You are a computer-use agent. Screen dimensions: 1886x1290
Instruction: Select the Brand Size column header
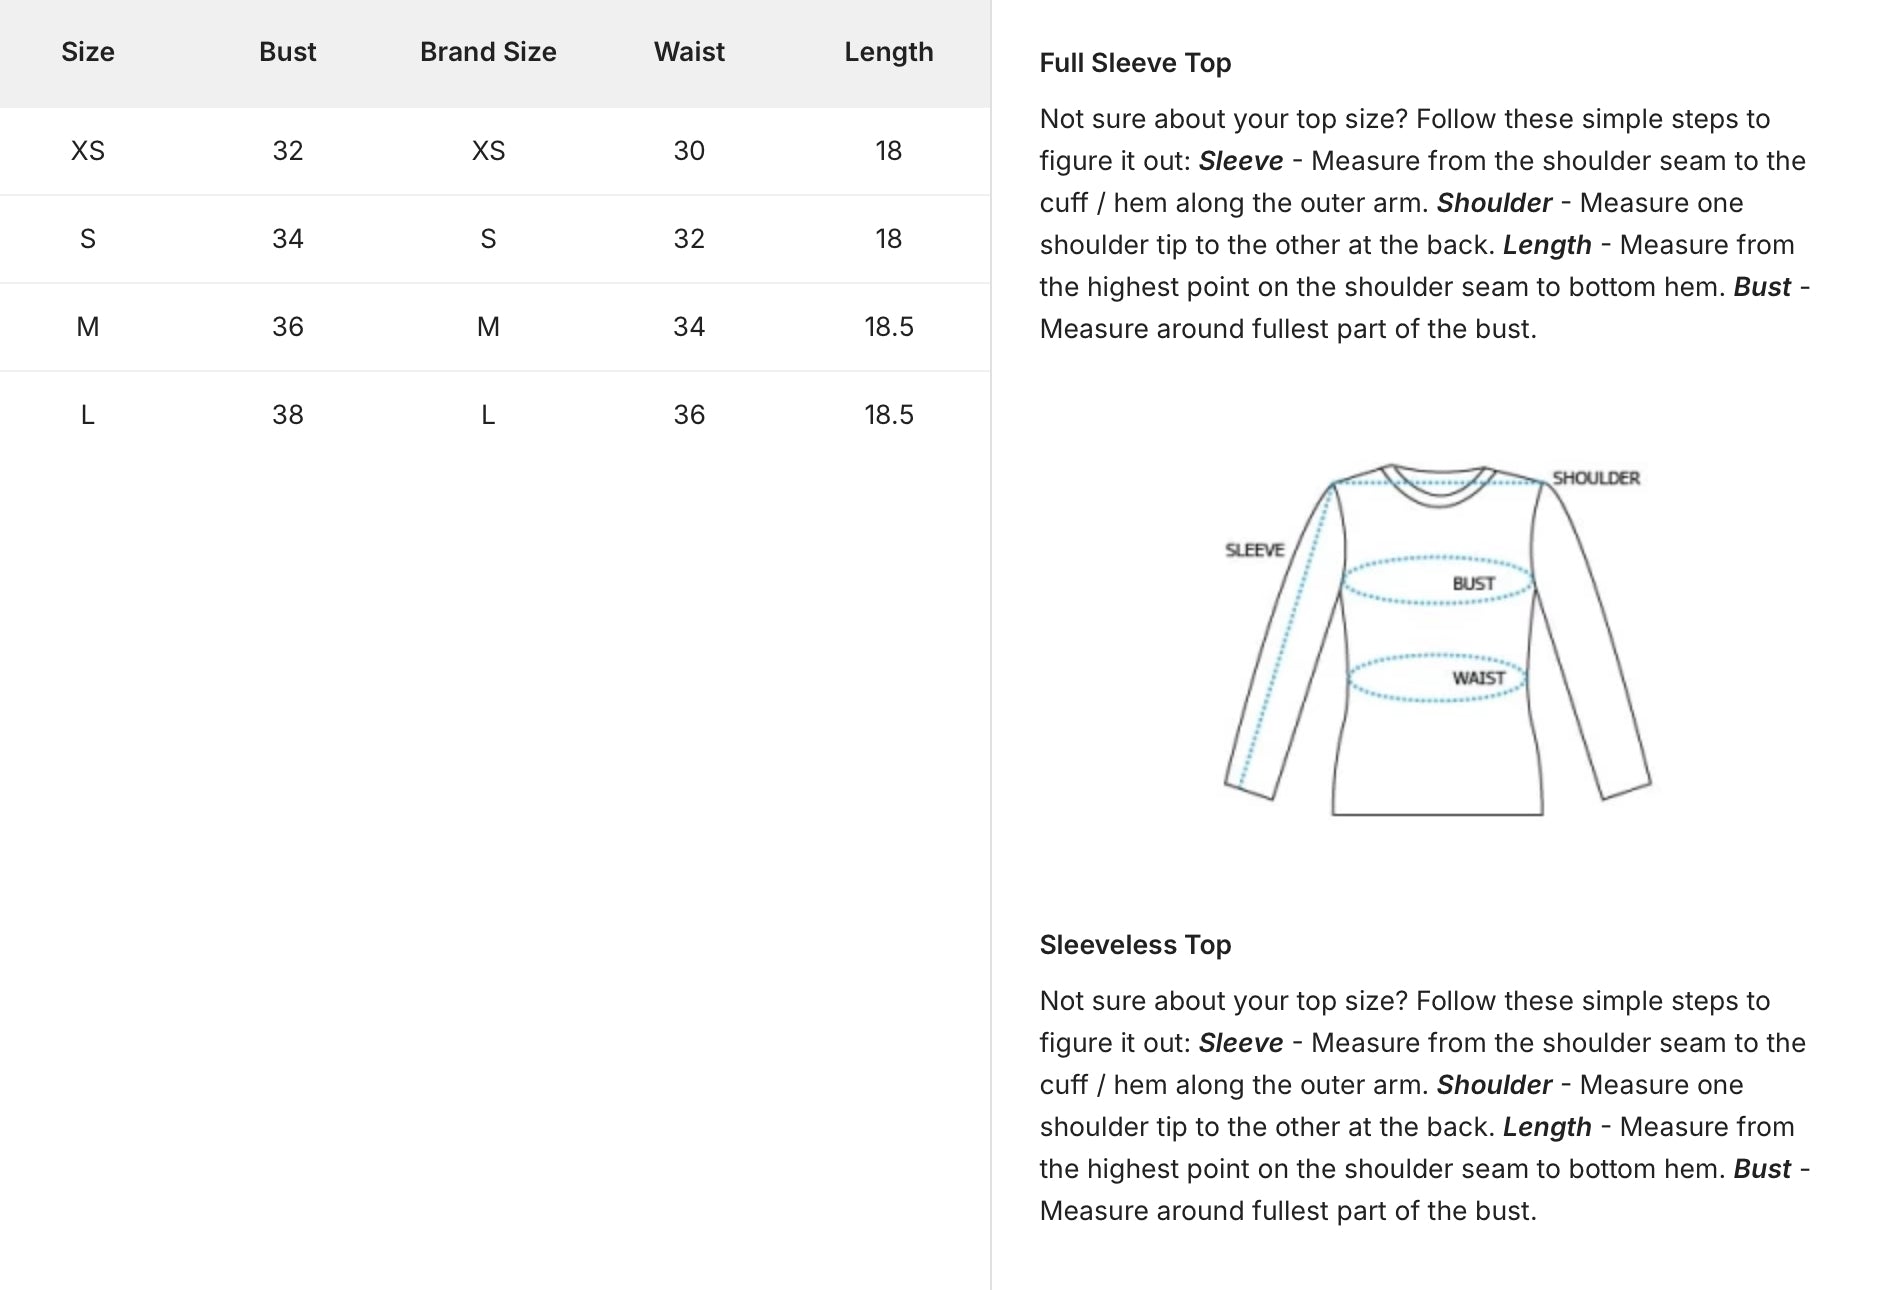[488, 52]
